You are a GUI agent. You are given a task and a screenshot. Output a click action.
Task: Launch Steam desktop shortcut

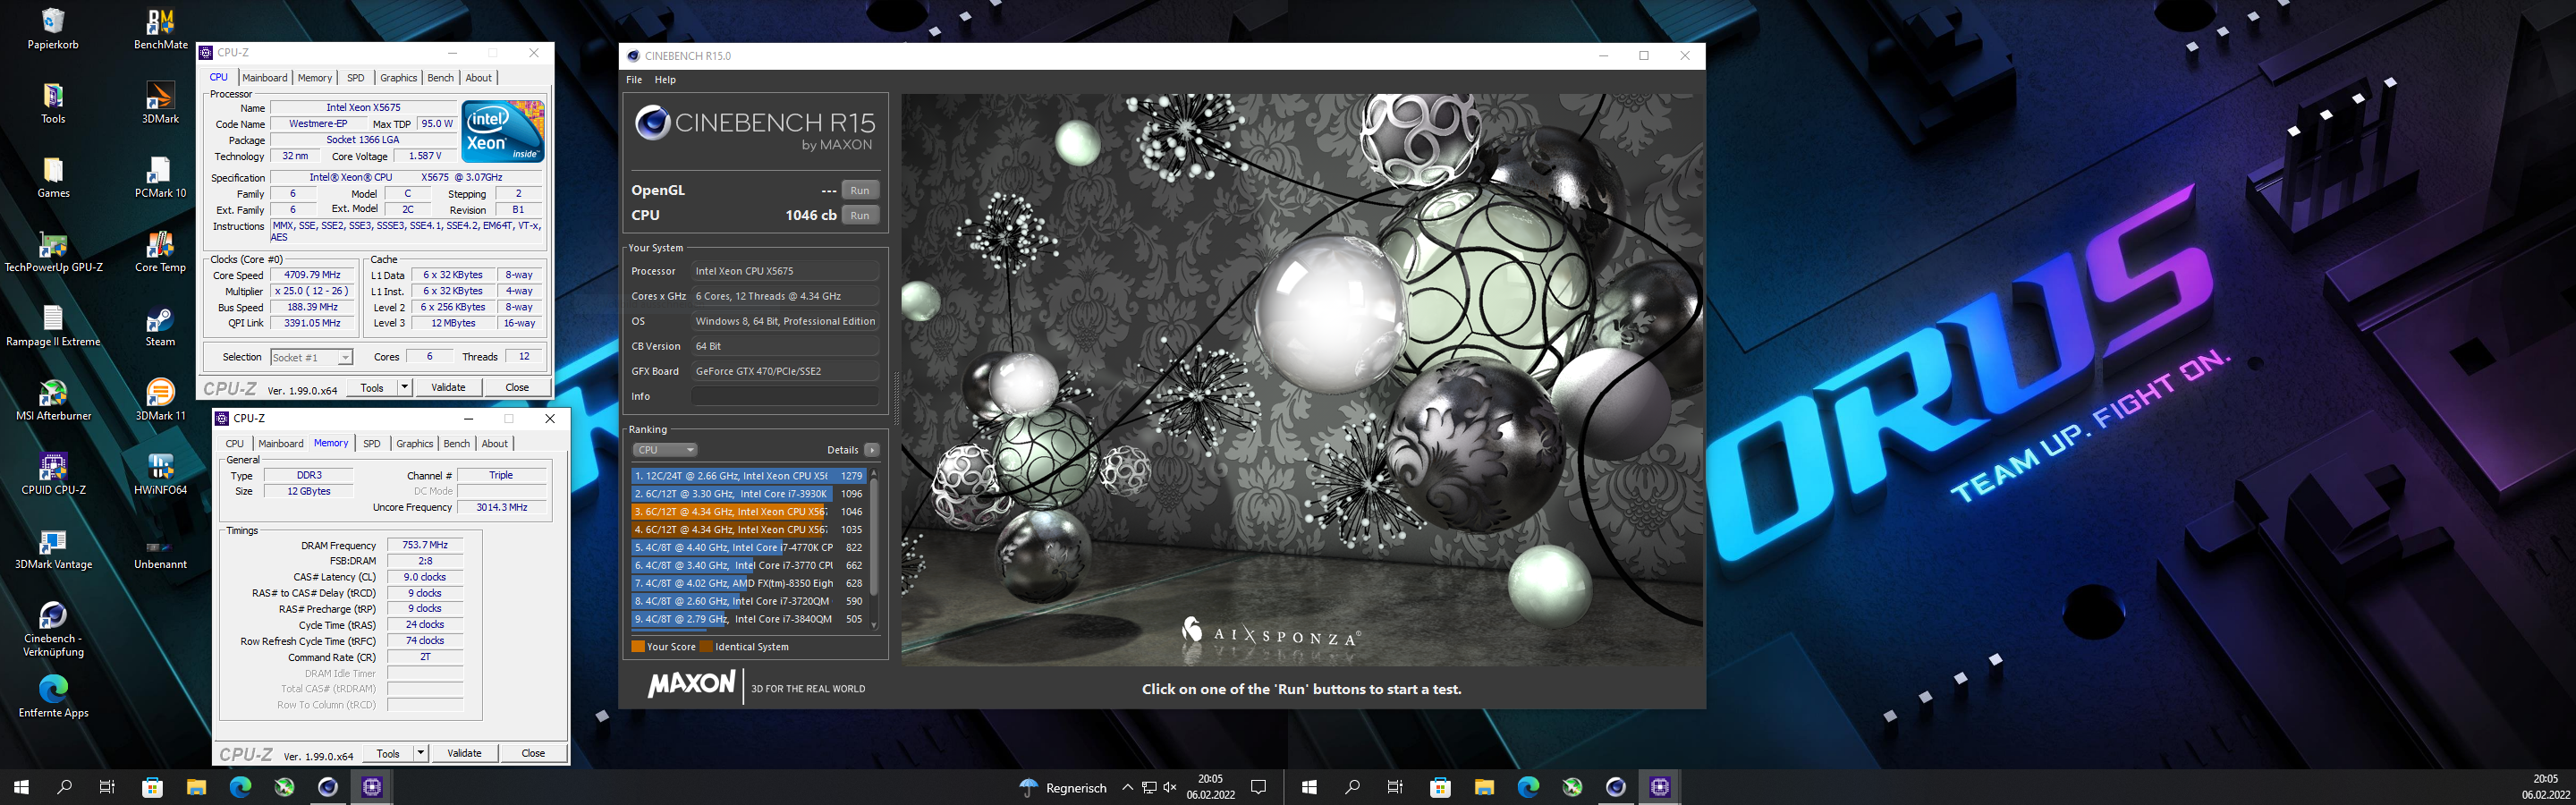pyautogui.click(x=160, y=326)
